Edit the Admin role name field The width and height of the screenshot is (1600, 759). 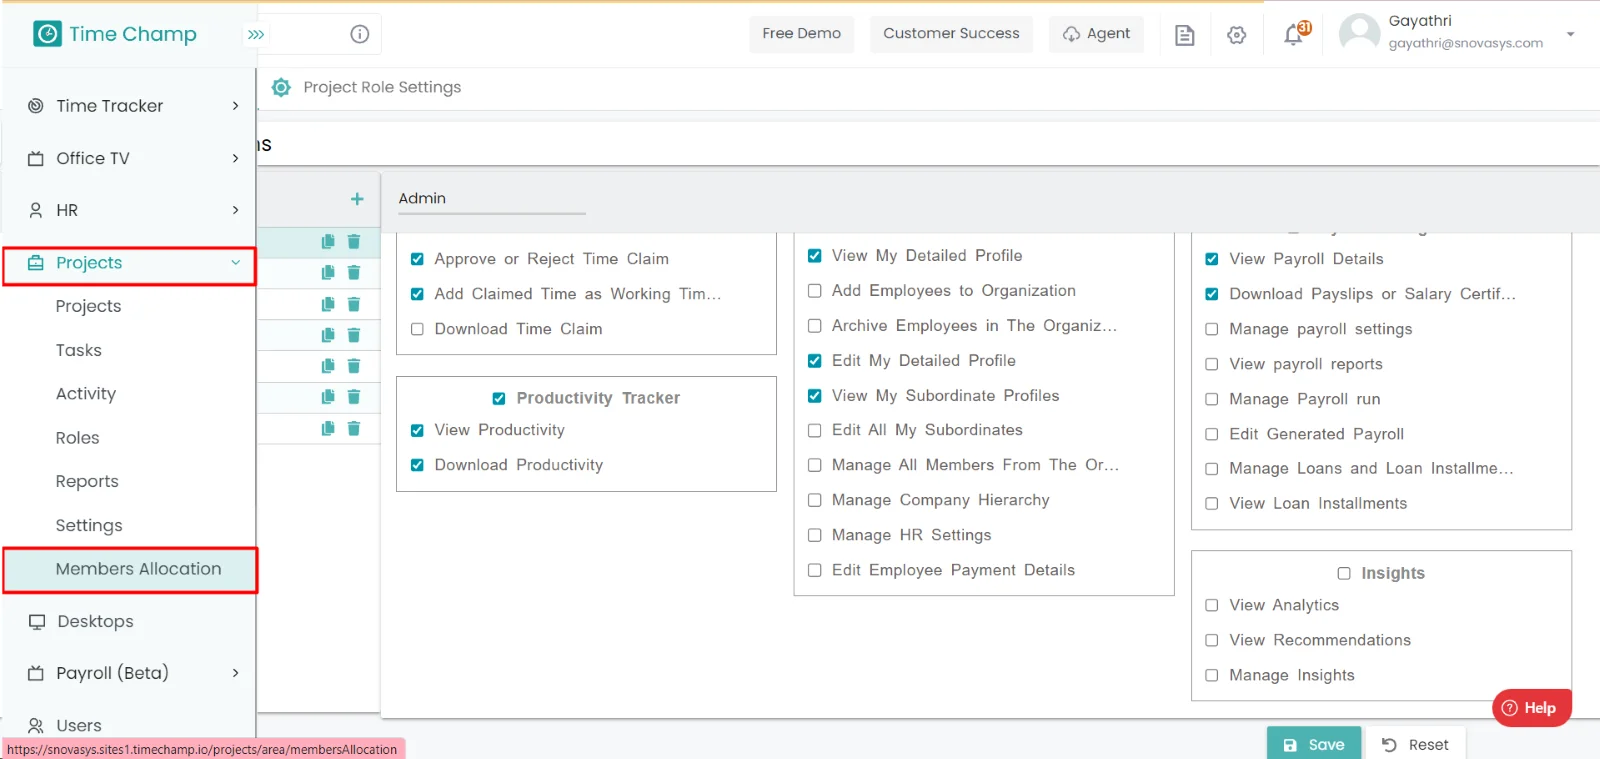(491, 199)
